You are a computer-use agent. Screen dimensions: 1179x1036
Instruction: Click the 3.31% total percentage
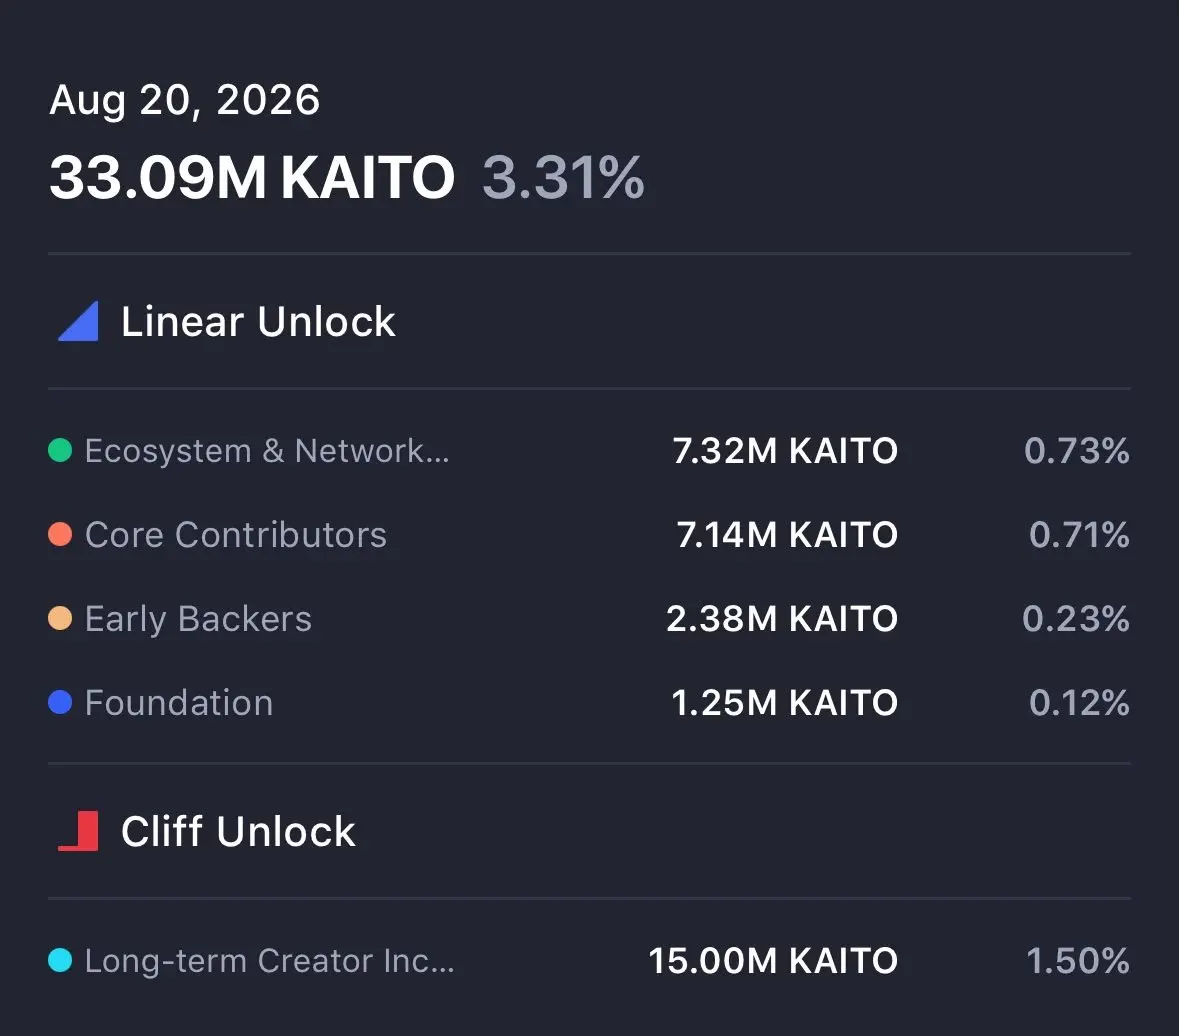pyautogui.click(x=564, y=177)
